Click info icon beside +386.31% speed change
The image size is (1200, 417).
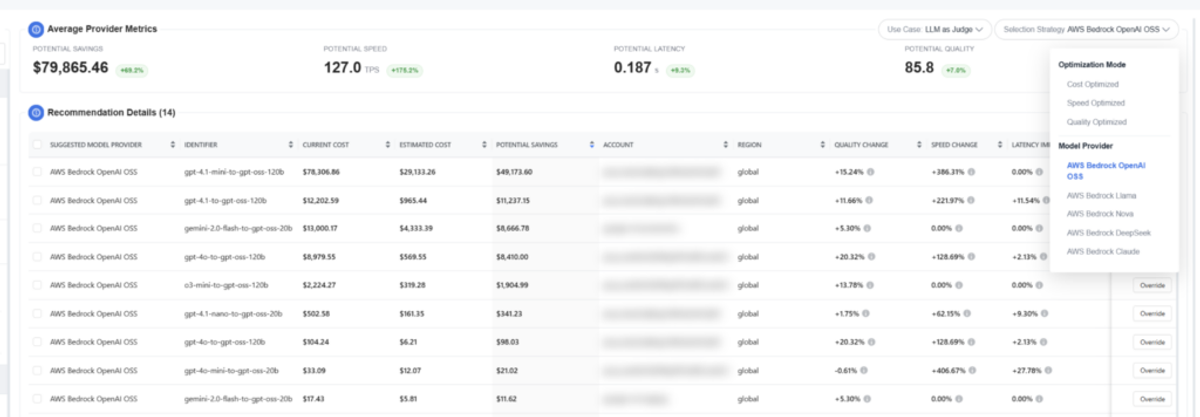[x=971, y=172]
